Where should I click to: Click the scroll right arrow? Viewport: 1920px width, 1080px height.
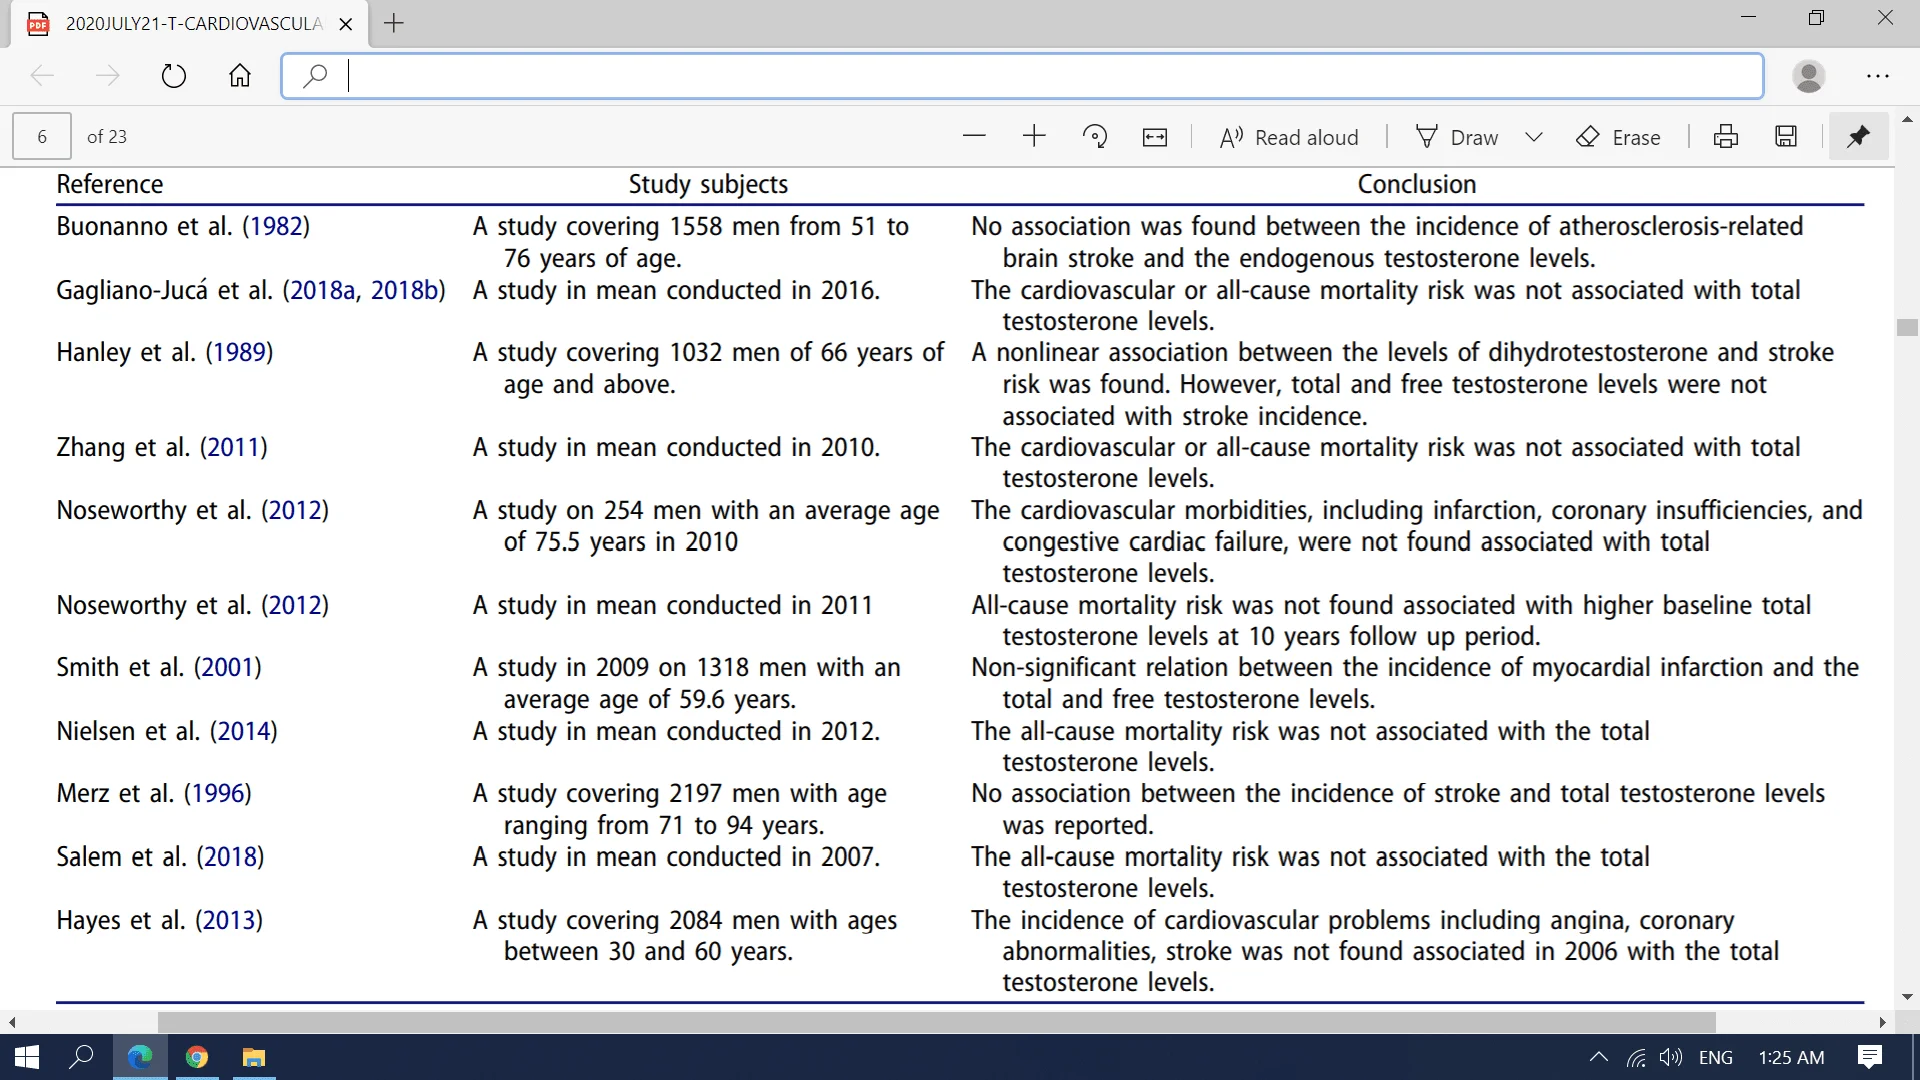[x=1882, y=1022]
